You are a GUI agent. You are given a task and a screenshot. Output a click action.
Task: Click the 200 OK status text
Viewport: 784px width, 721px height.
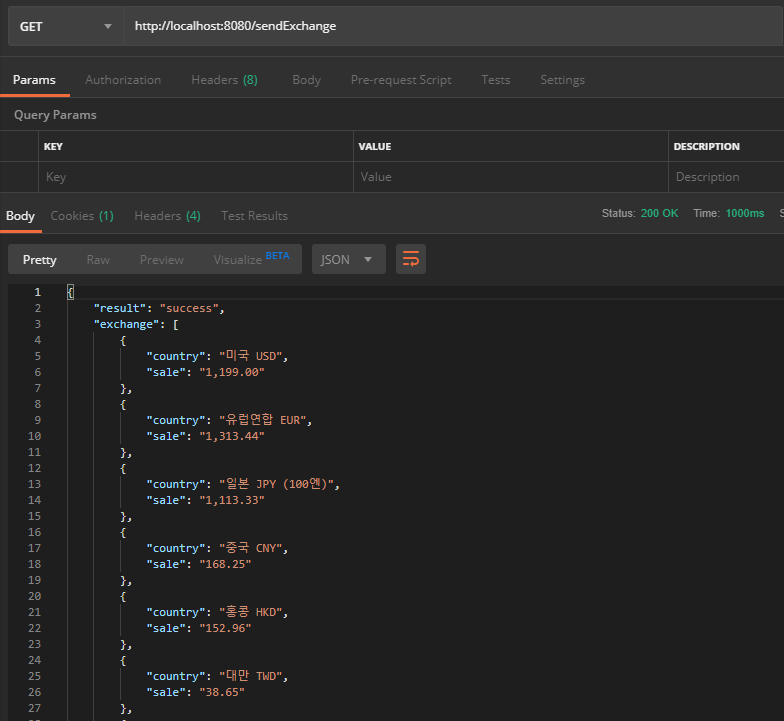[660, 213]
